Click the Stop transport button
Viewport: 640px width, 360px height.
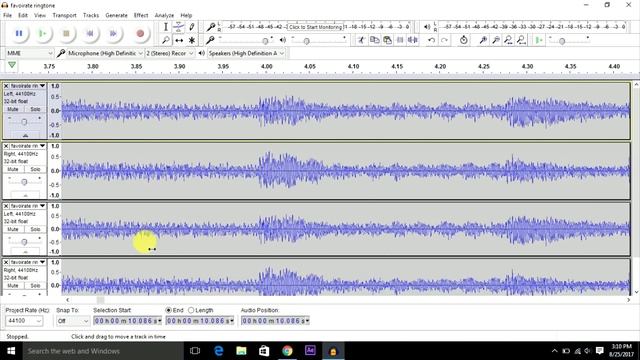(66, 33)
